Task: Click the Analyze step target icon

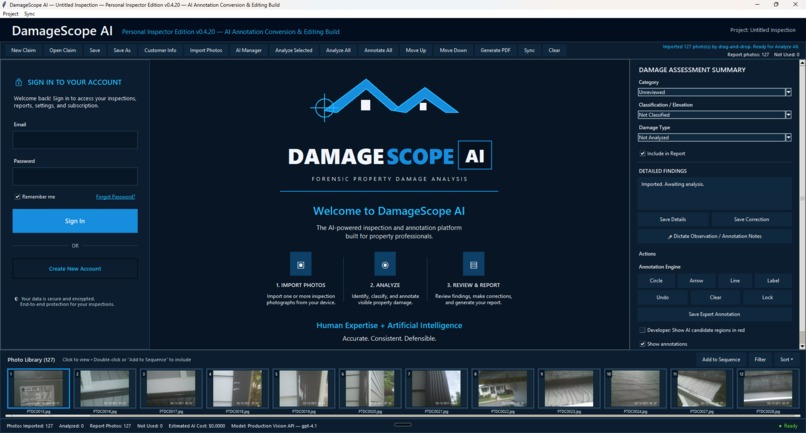Action: [385, 264]
